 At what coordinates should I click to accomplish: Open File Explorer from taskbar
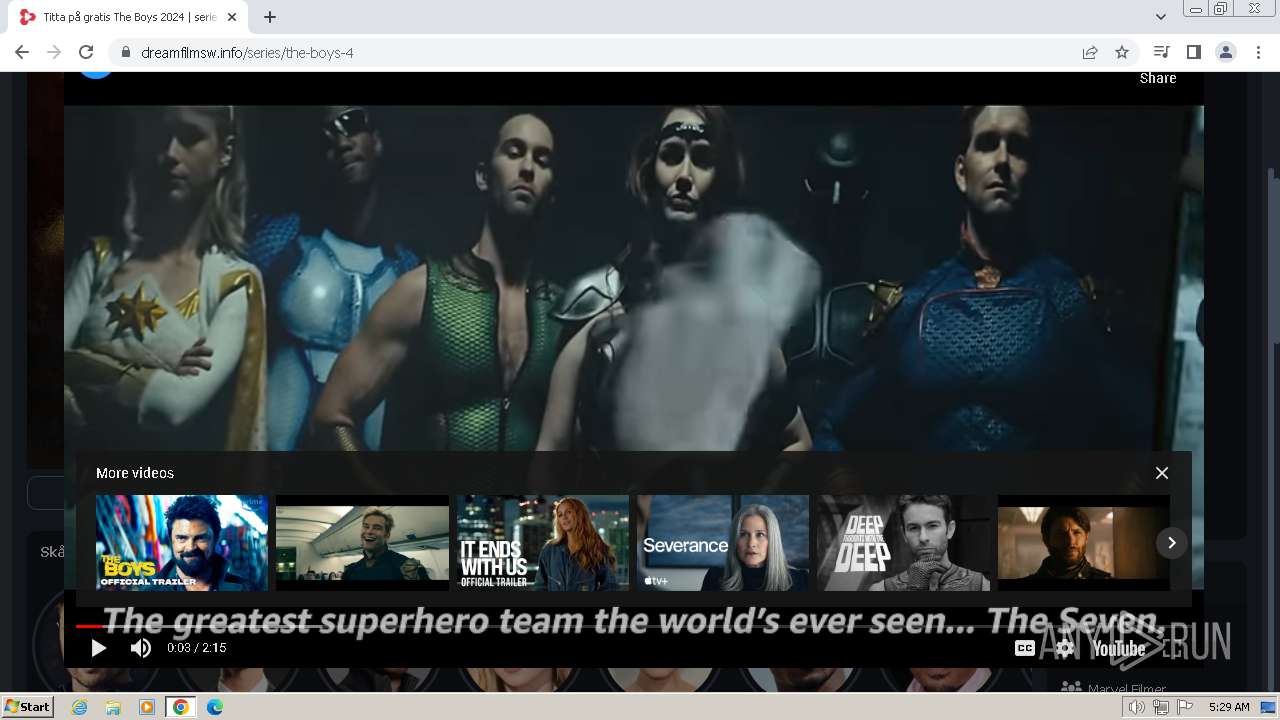tap(113, 707)
